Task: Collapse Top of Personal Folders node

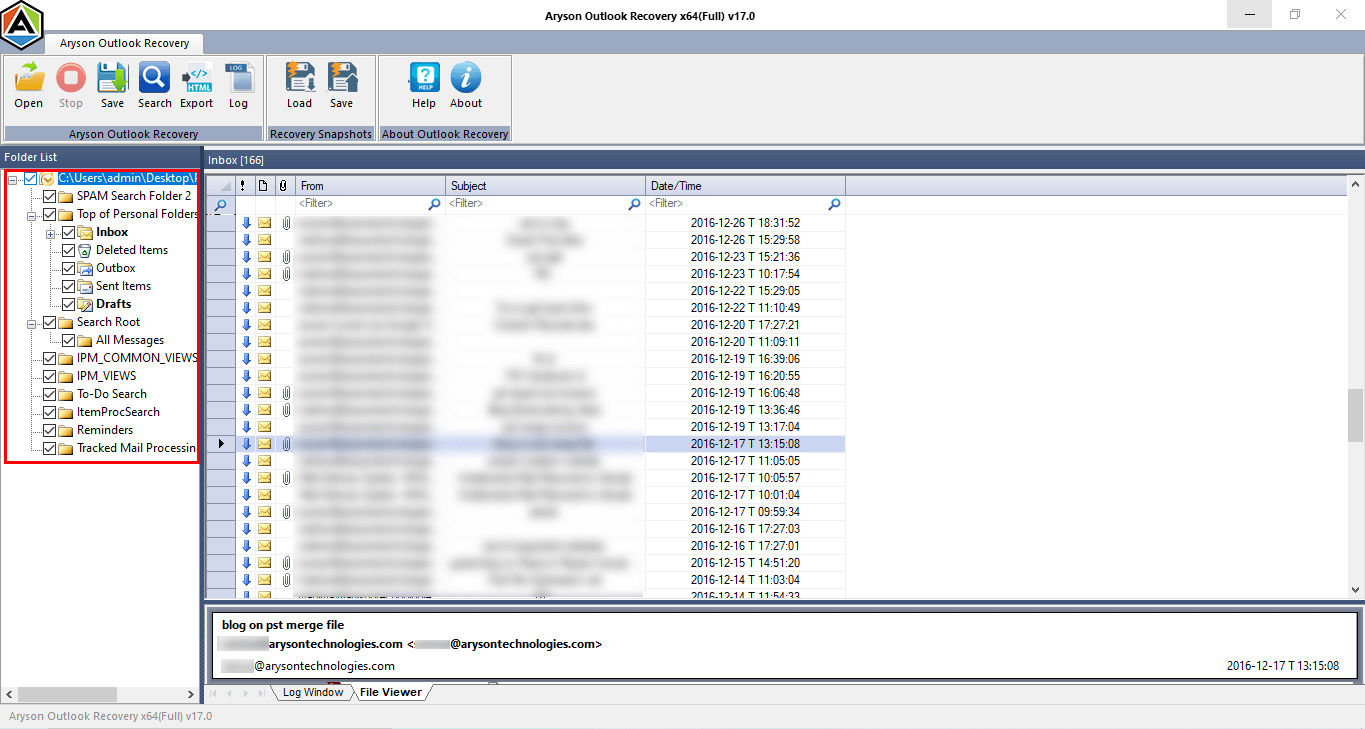Action: [32, 214]
